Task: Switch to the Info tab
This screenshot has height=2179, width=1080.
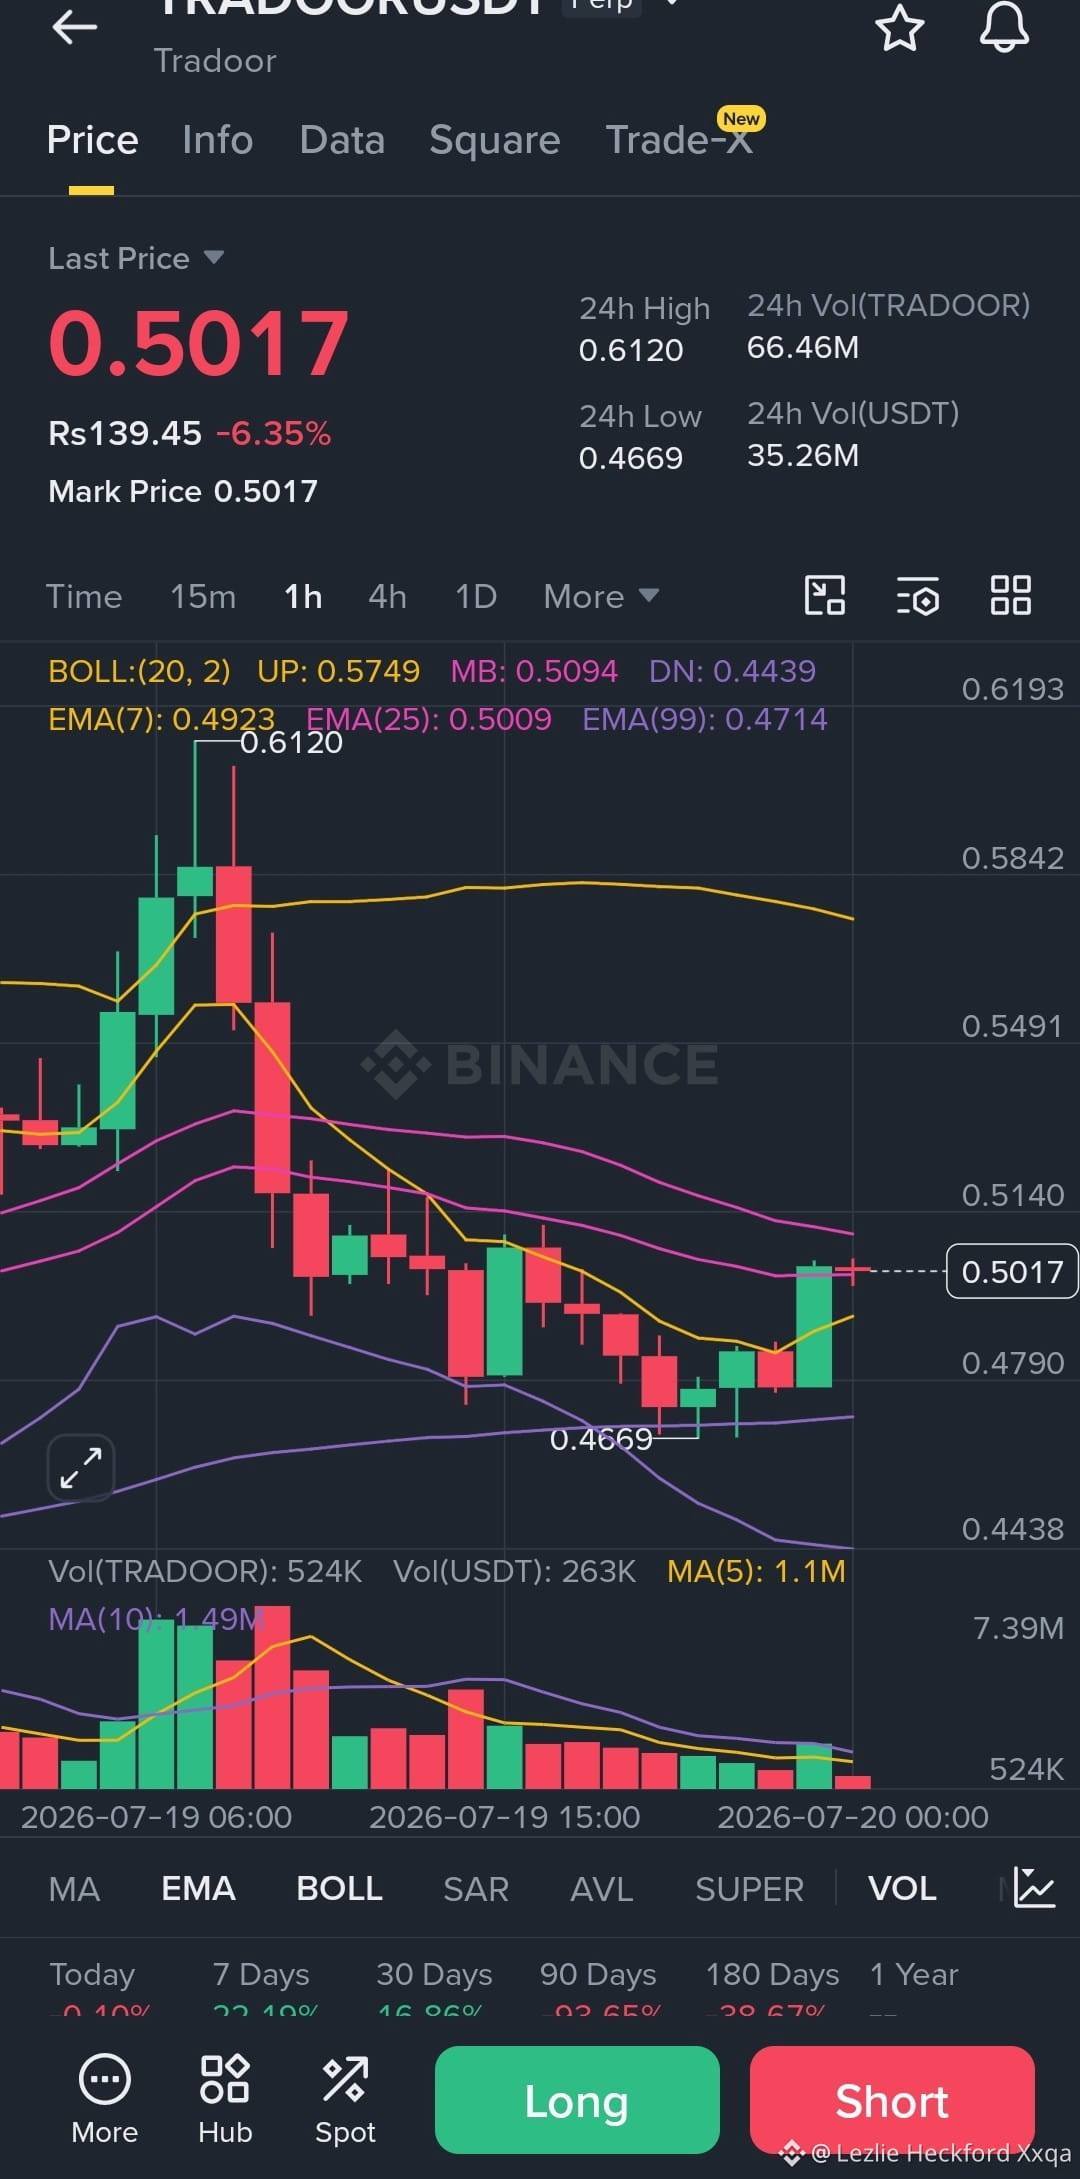Action: (218, 140)
